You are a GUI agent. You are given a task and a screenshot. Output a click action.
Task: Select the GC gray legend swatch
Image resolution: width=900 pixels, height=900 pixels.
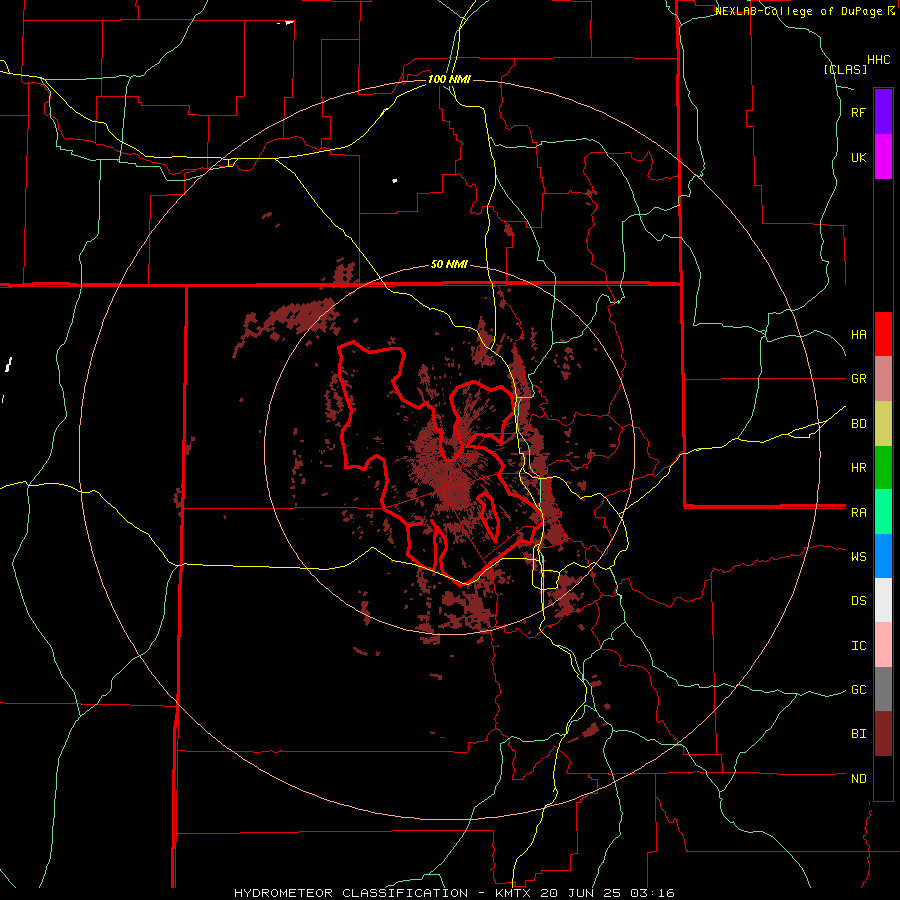coord(883,689)
